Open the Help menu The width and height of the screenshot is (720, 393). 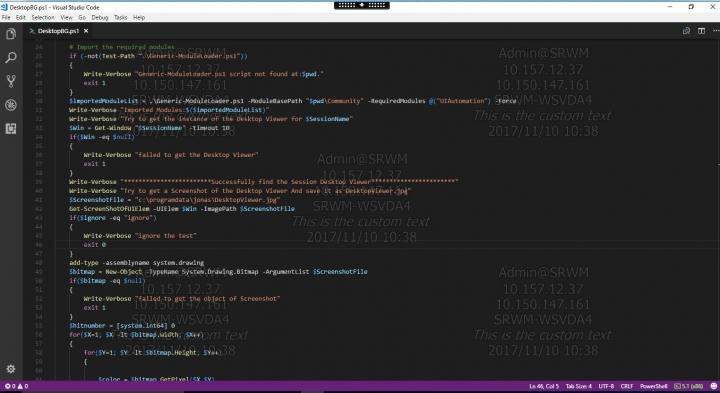pos(139,17)
